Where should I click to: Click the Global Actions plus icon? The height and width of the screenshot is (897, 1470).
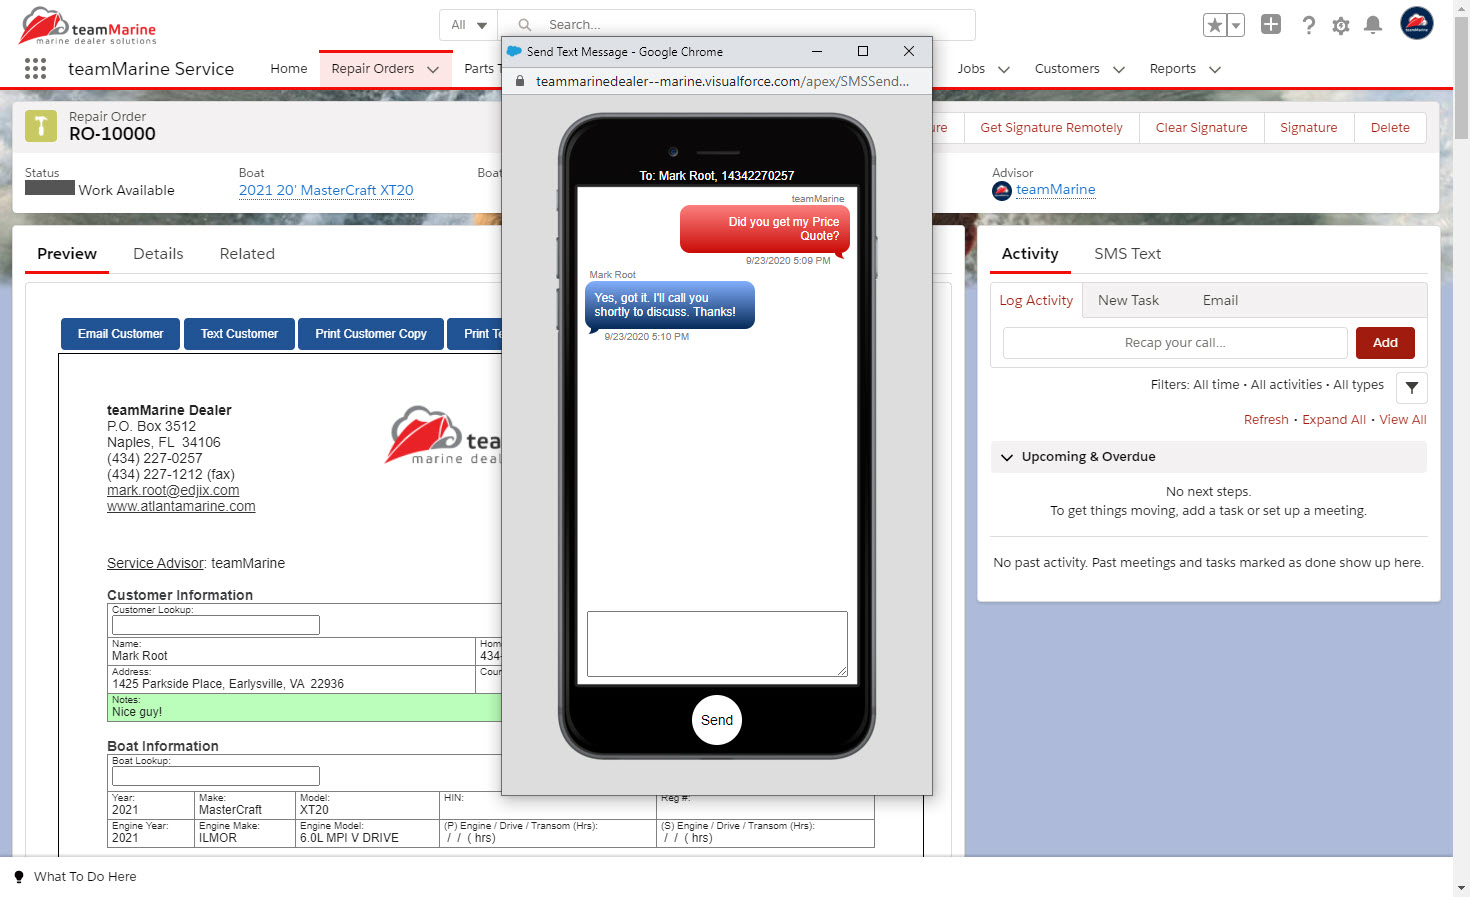coord(1271,25)
